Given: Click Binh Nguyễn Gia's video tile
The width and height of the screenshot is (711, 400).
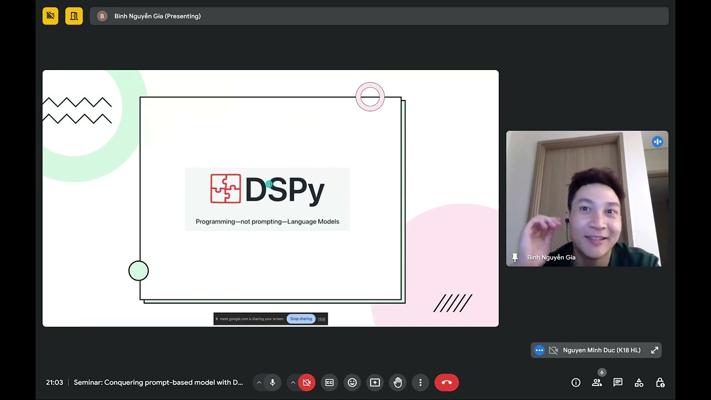Looking at the screenshot, I should (587, 198).
